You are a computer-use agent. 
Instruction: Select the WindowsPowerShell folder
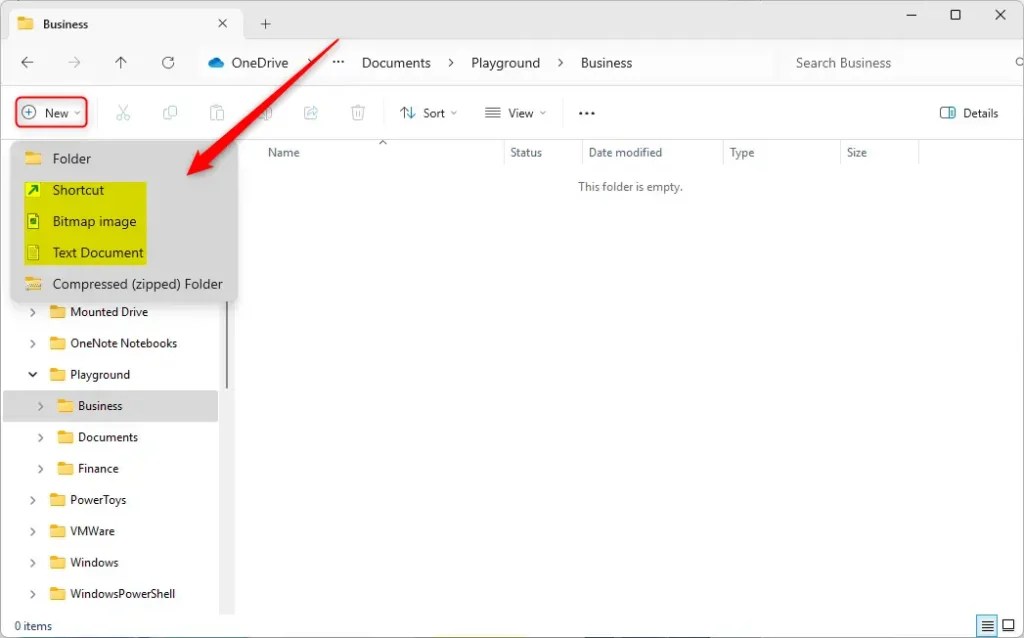123,594
